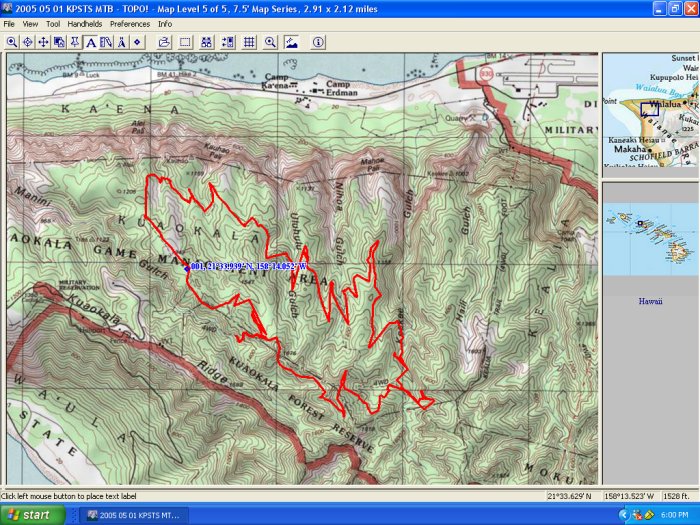700x525 pixels.
Task: Click the binoculars Find icon
Action: click(x=206, y=42)
